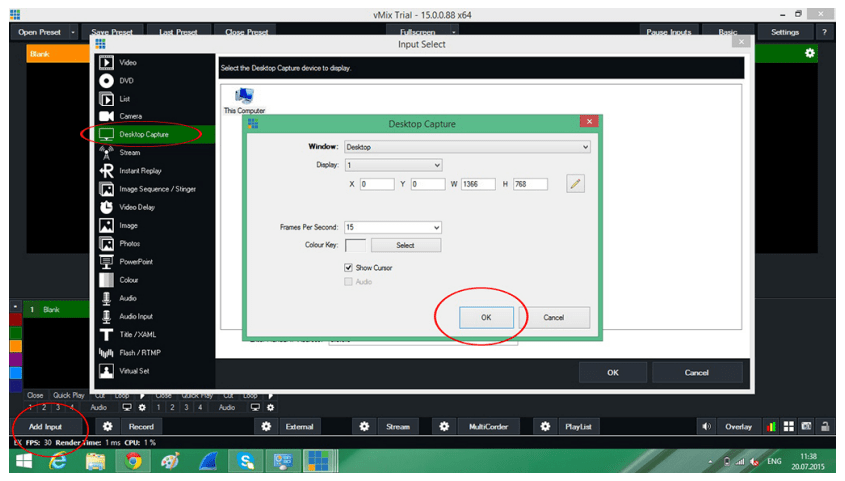The width and height of the screenshot is (845, 481).
Task: Open the preview window gear settings icon
Action: click(809, 53)
